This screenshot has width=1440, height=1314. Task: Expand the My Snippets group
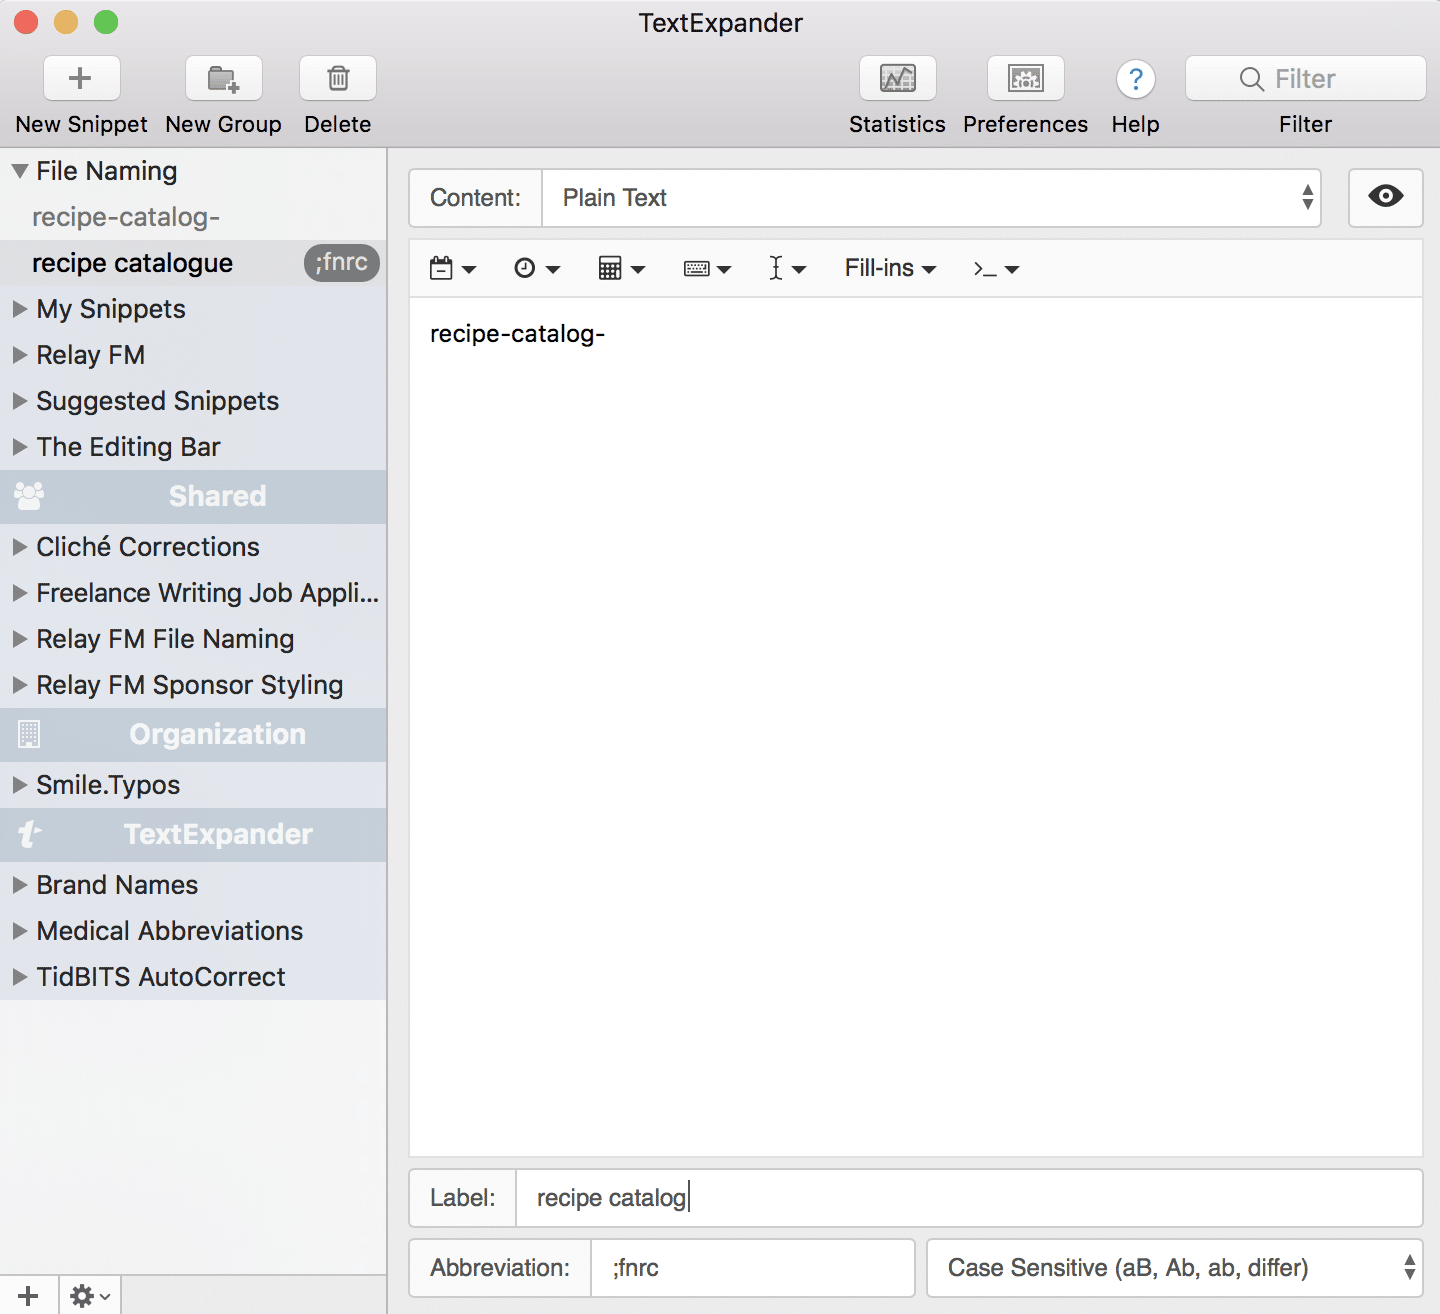19,309
